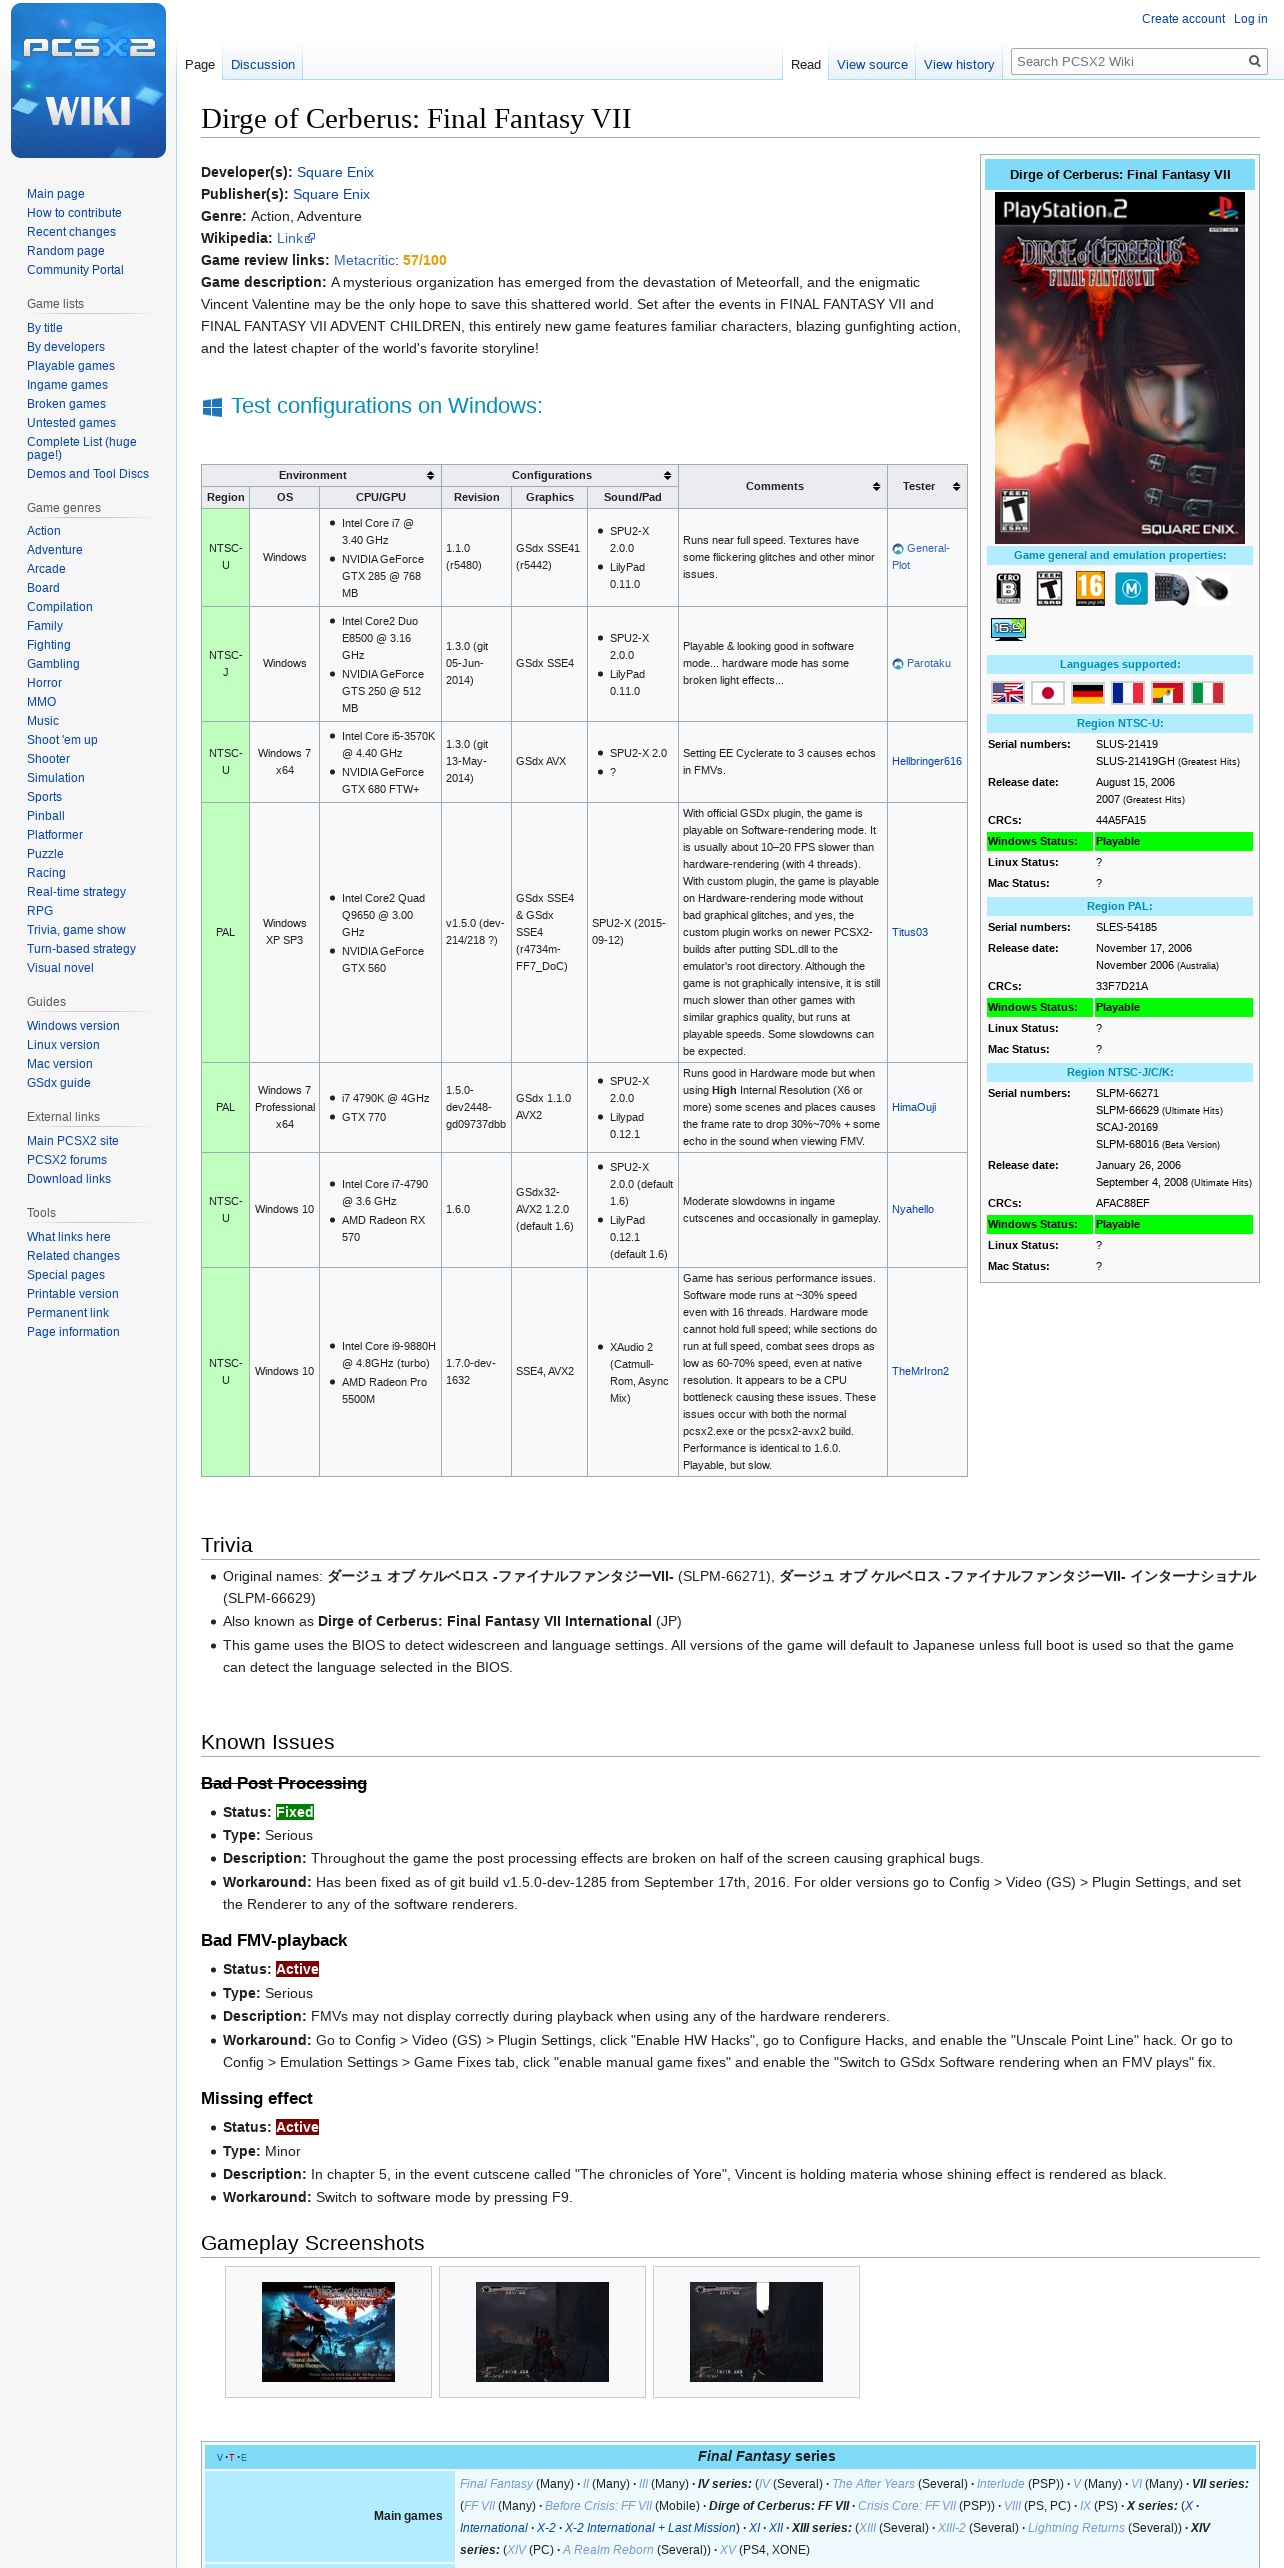The height and width of the screenshot is (2568, 1284).
Task: Open Crisis Core: FF VII navbox link
Action: (907, 2506)
